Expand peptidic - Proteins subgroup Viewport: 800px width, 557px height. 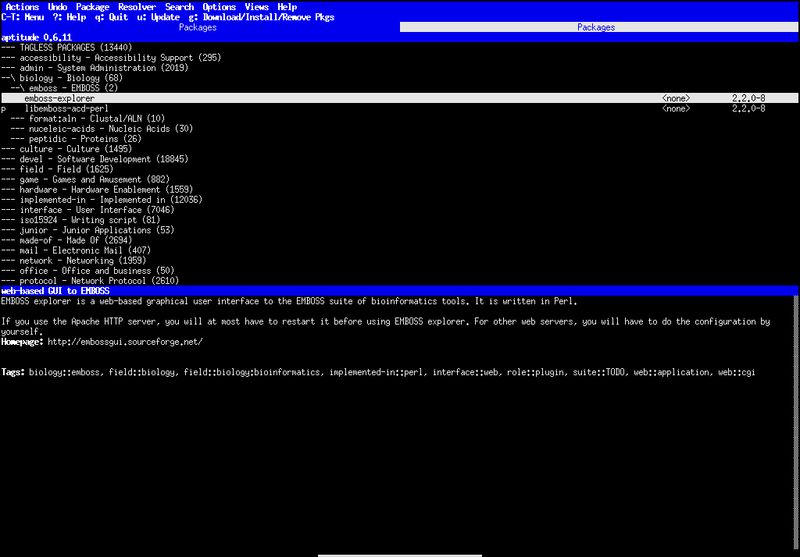coord(76,139)
